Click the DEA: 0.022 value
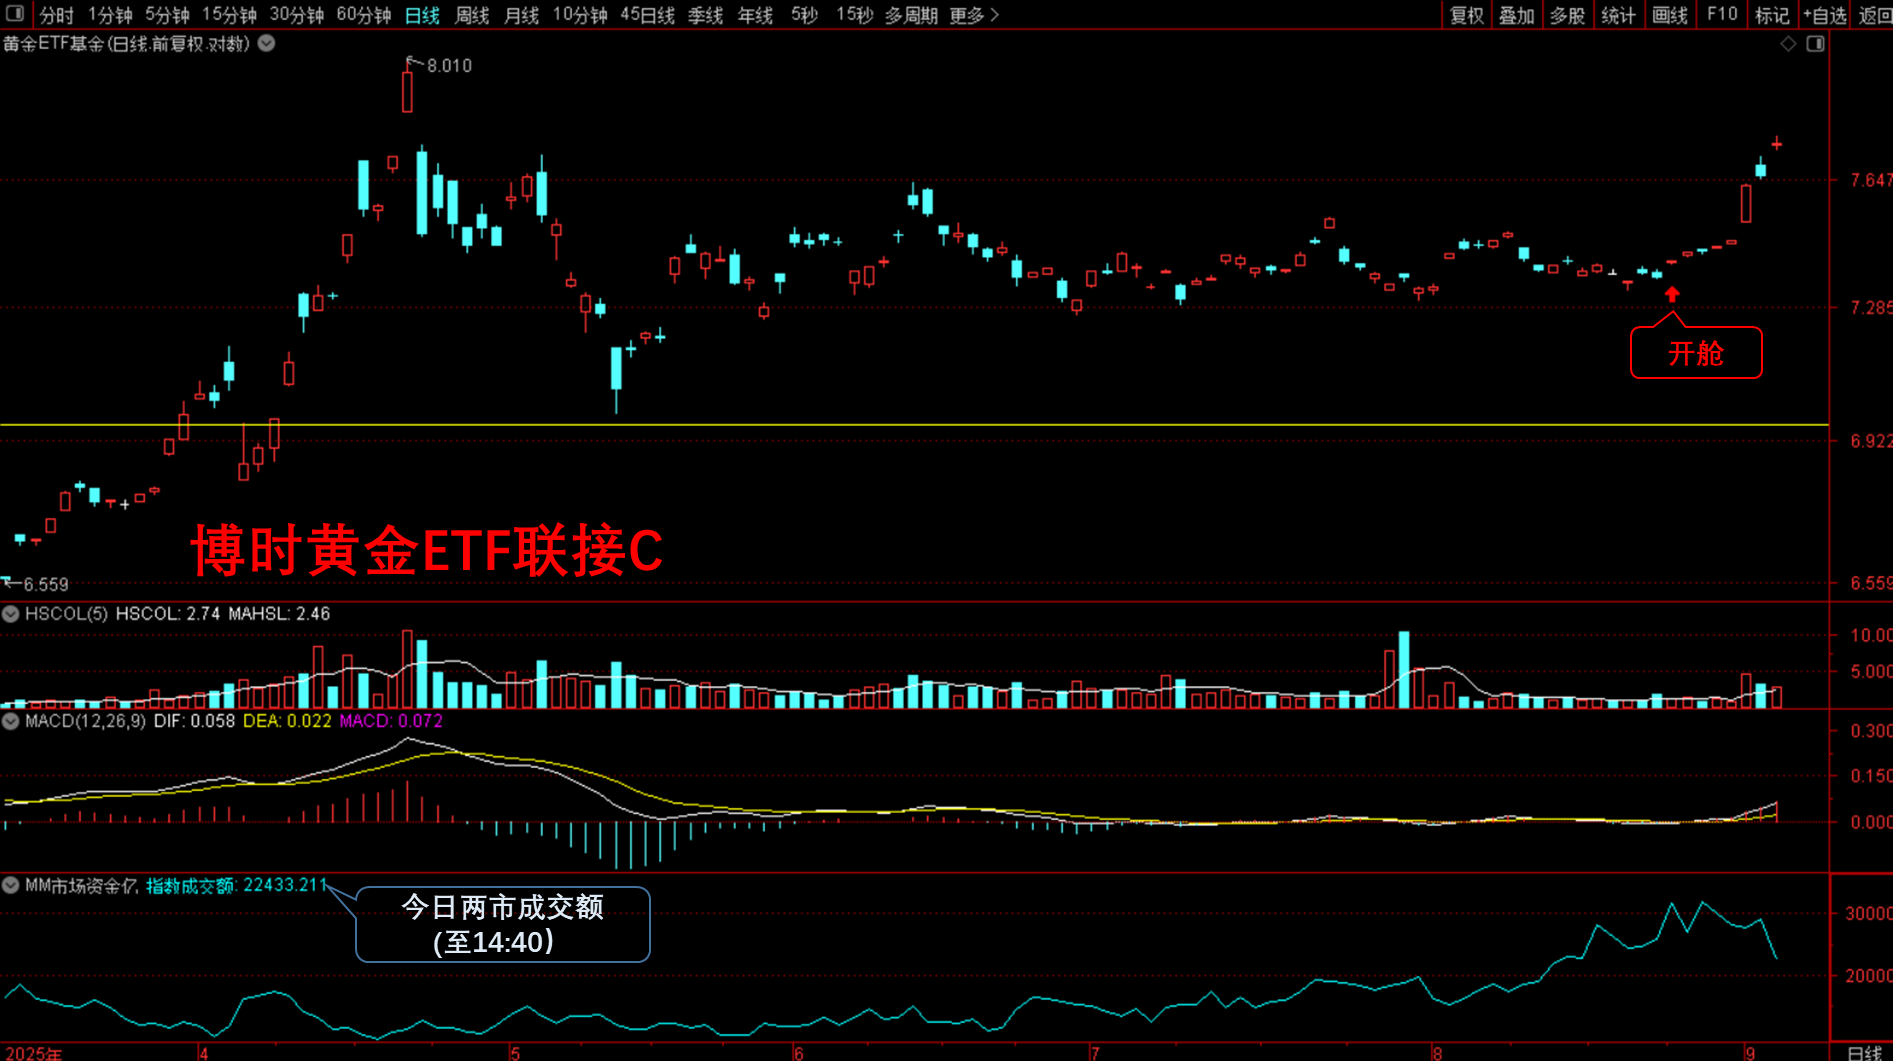The height and width of the screenshot is (1061, 1893). 287,721
